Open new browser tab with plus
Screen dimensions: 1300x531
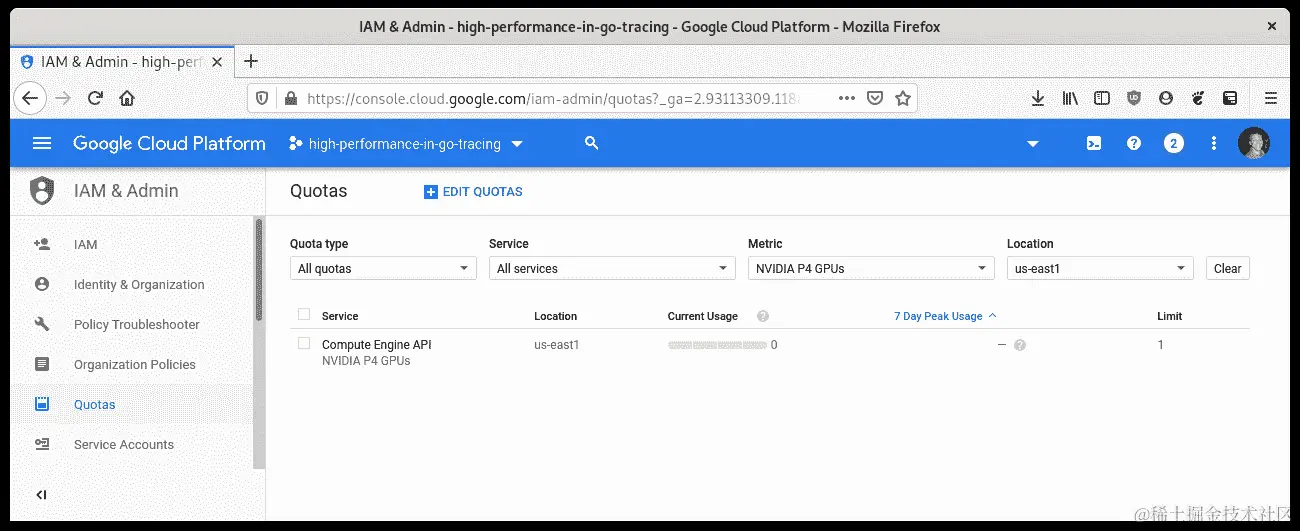251,61
